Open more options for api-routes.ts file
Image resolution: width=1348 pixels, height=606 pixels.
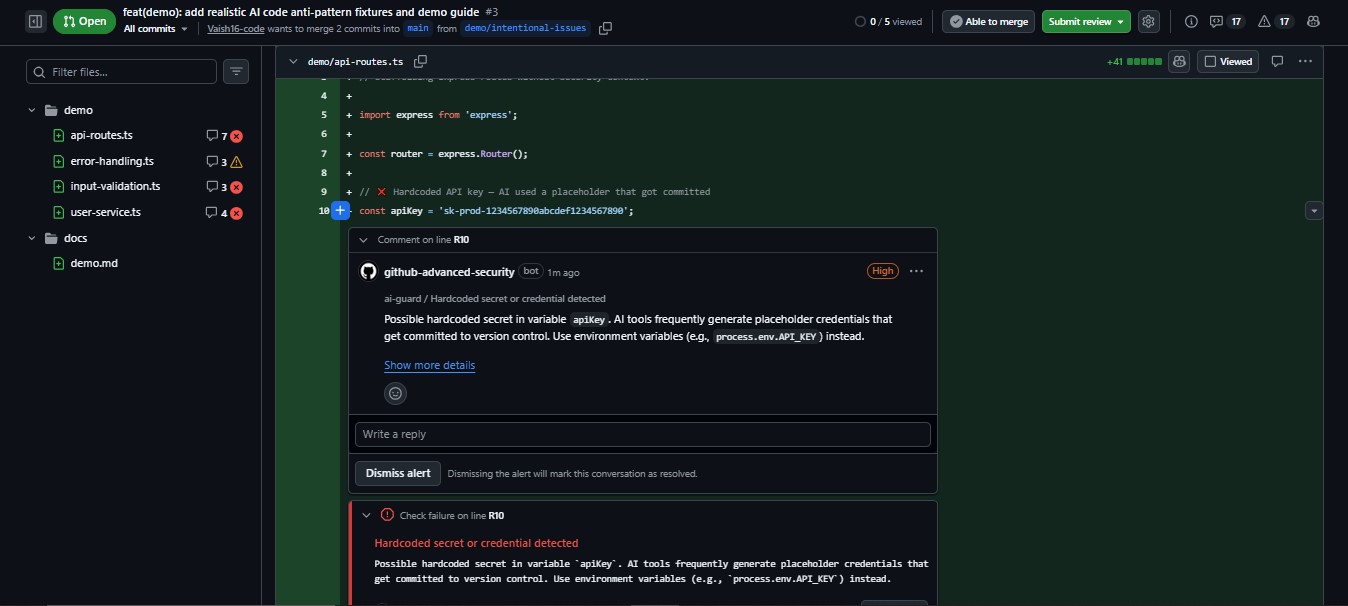tap(1305, 61)
